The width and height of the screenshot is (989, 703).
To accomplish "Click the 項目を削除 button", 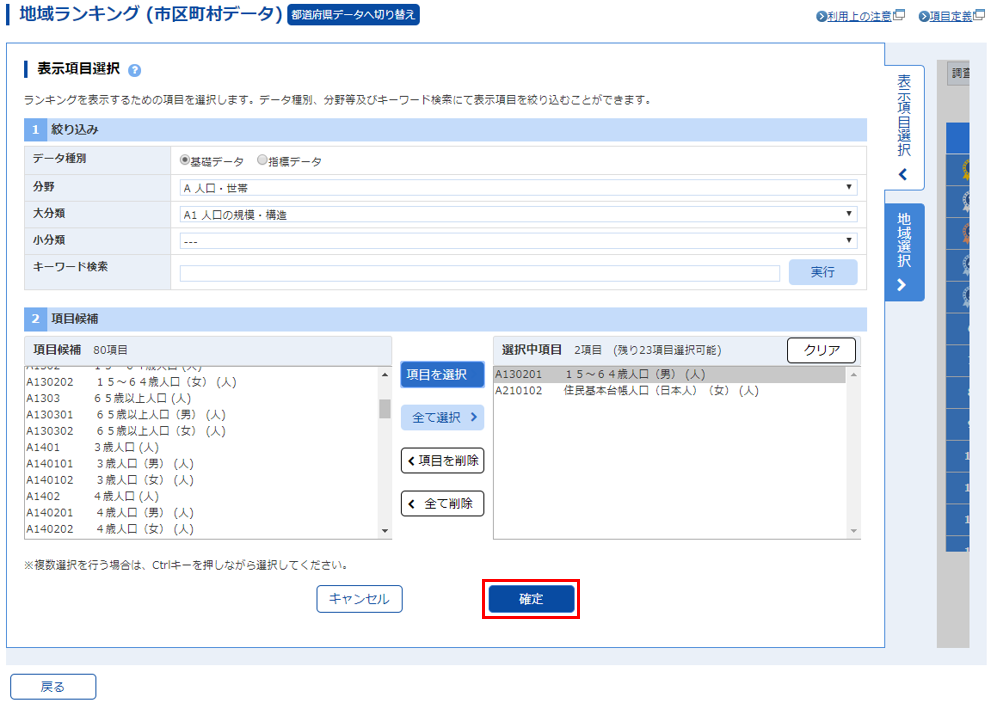I will click(x=442, y=460).
